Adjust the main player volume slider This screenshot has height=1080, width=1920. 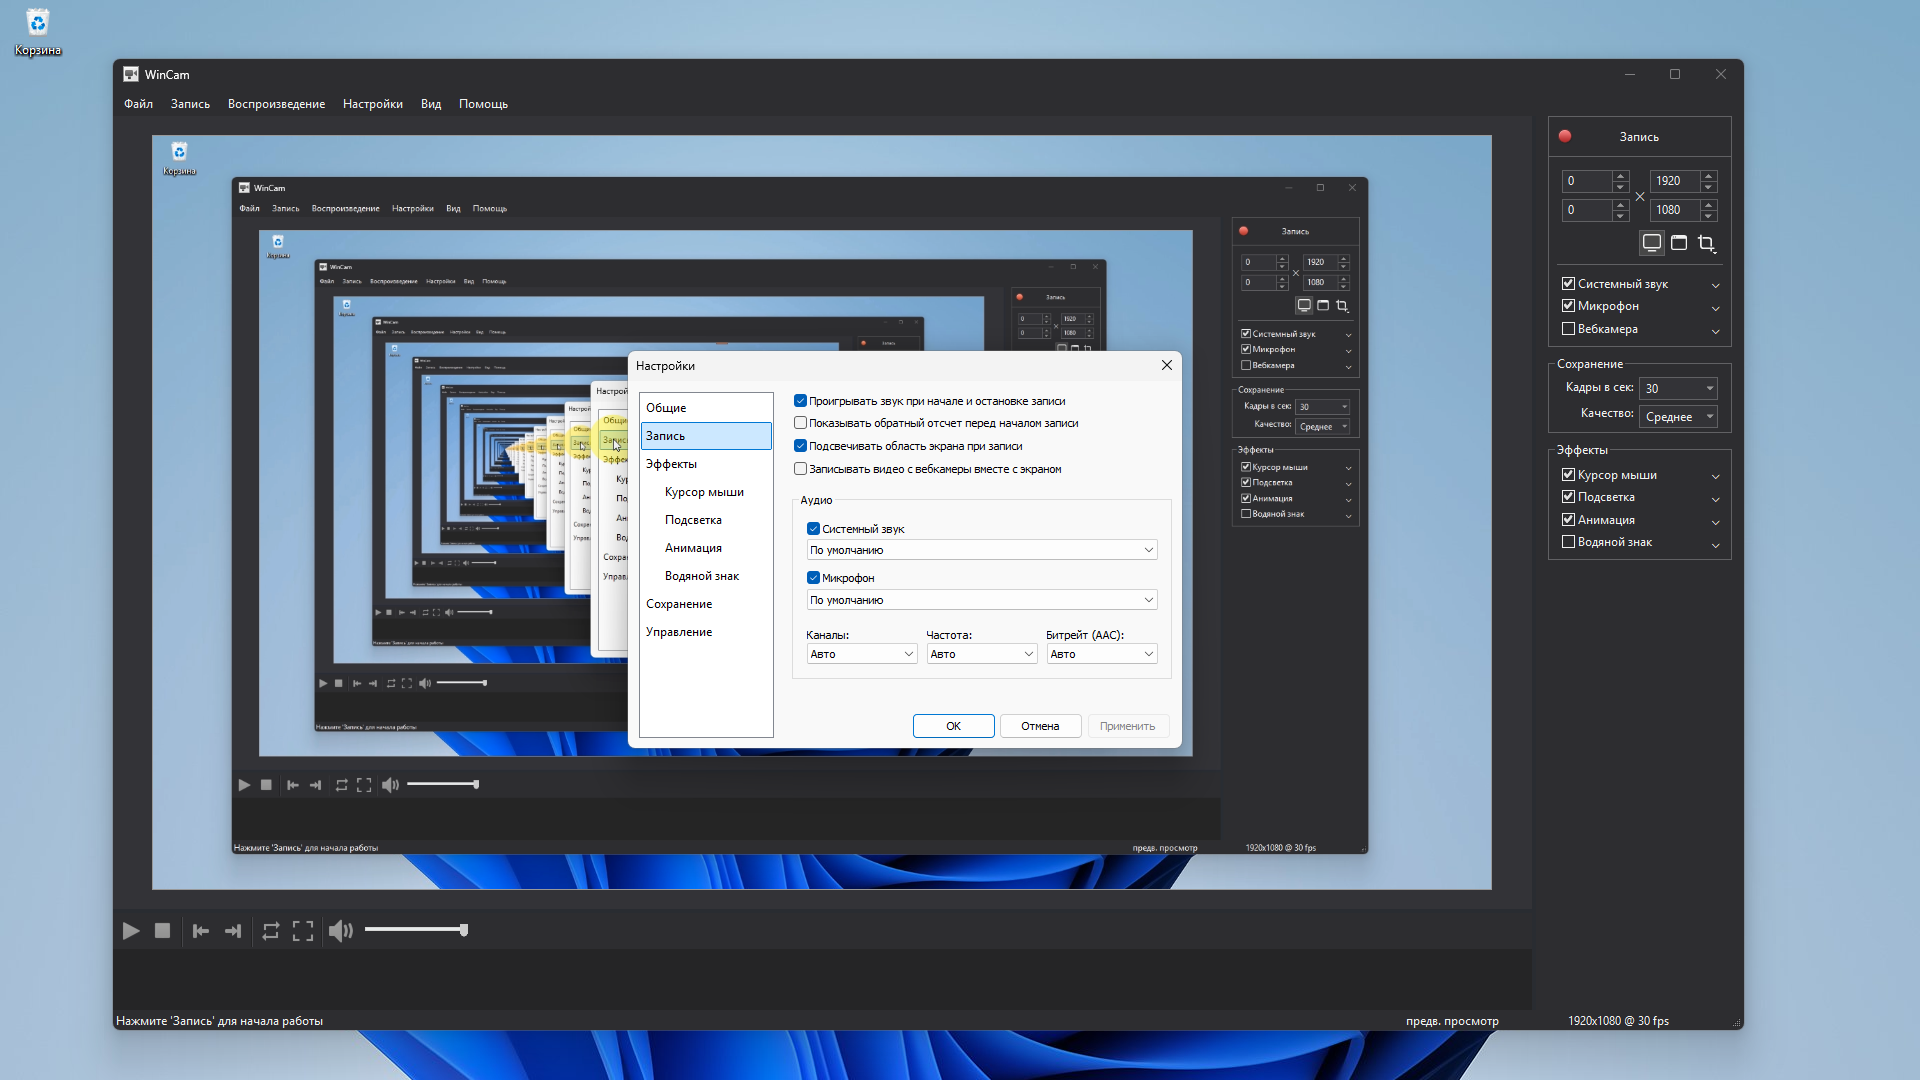[x=416, y=930]
